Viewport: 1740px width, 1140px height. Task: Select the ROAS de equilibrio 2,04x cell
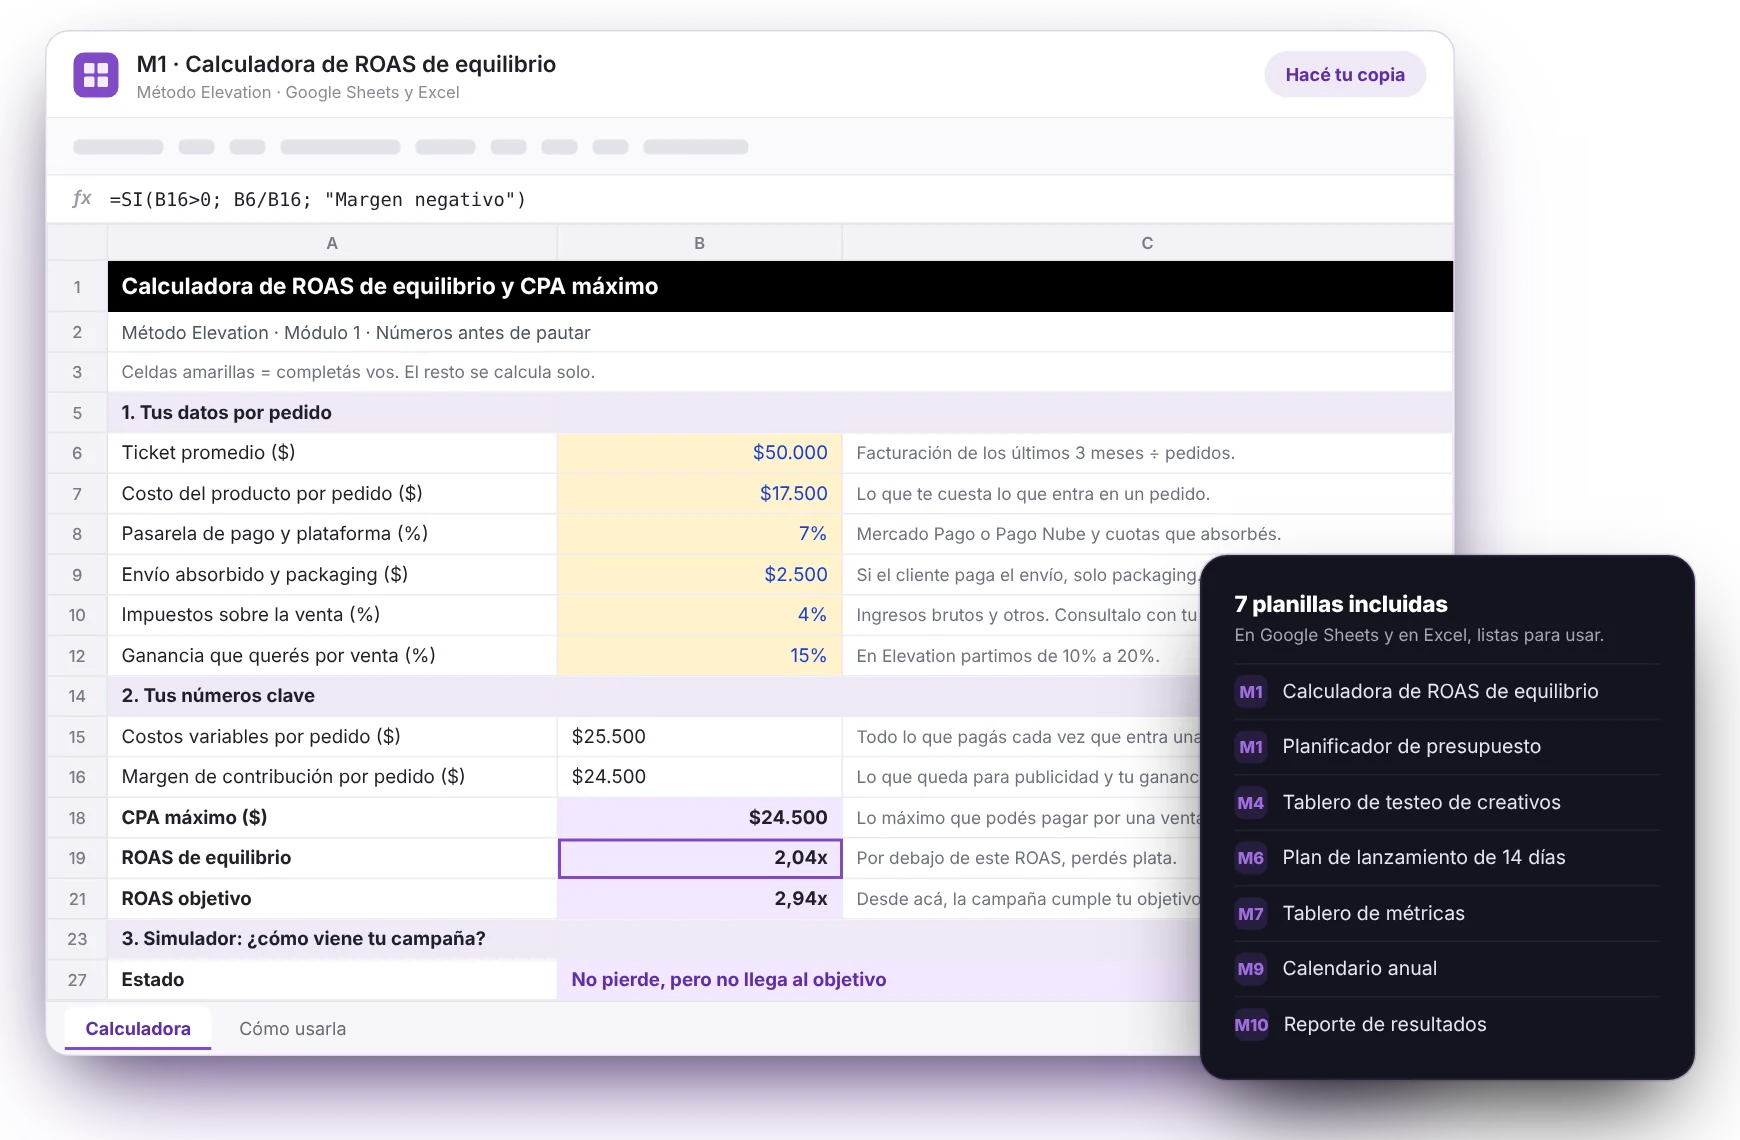[700, 858]
